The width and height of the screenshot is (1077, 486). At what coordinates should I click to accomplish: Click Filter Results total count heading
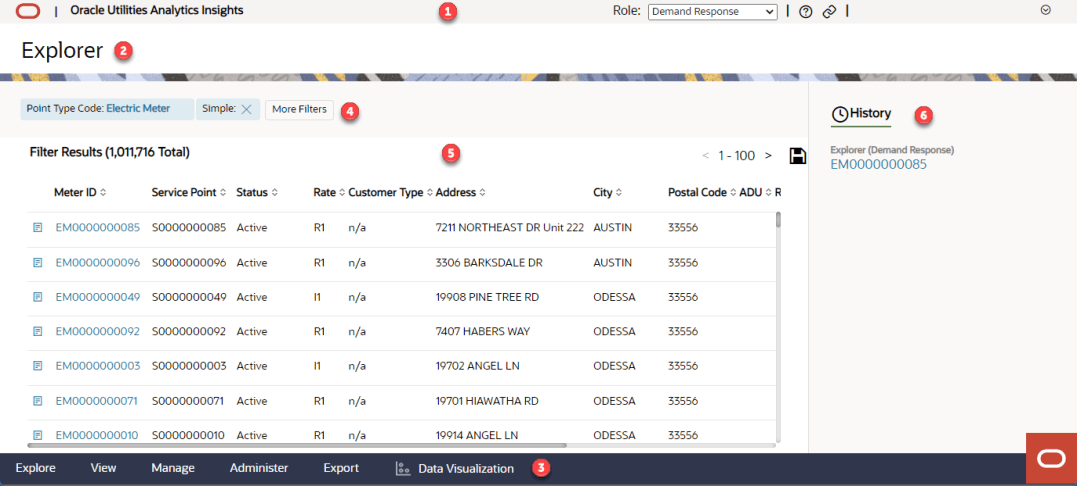[x=110, y=152]
